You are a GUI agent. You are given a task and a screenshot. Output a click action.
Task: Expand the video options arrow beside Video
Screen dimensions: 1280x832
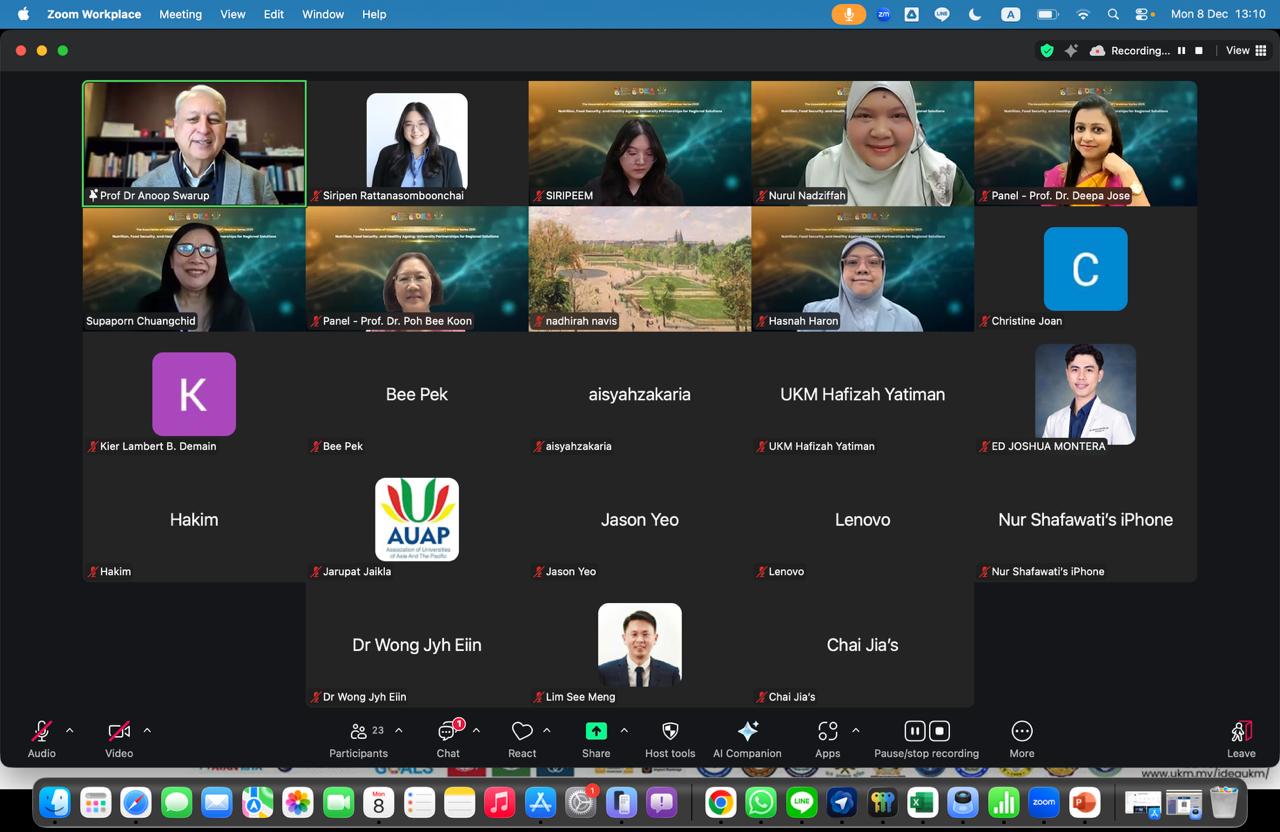click(147, 731)
